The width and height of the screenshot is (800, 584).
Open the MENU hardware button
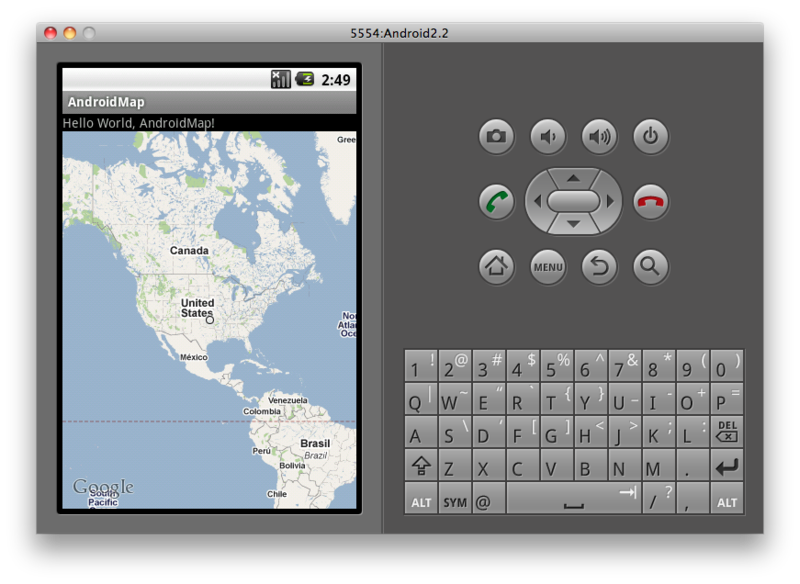click(548, 266)
